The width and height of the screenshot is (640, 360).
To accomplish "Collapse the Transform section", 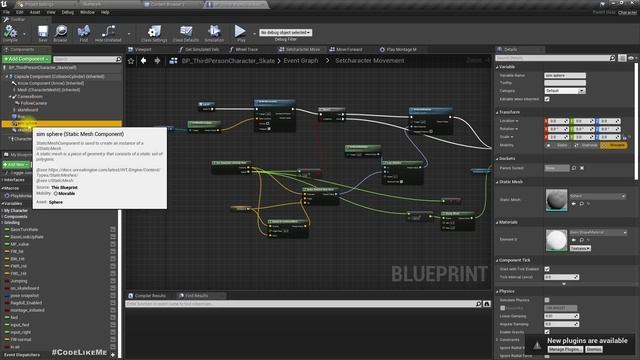I will coord(498,112).
